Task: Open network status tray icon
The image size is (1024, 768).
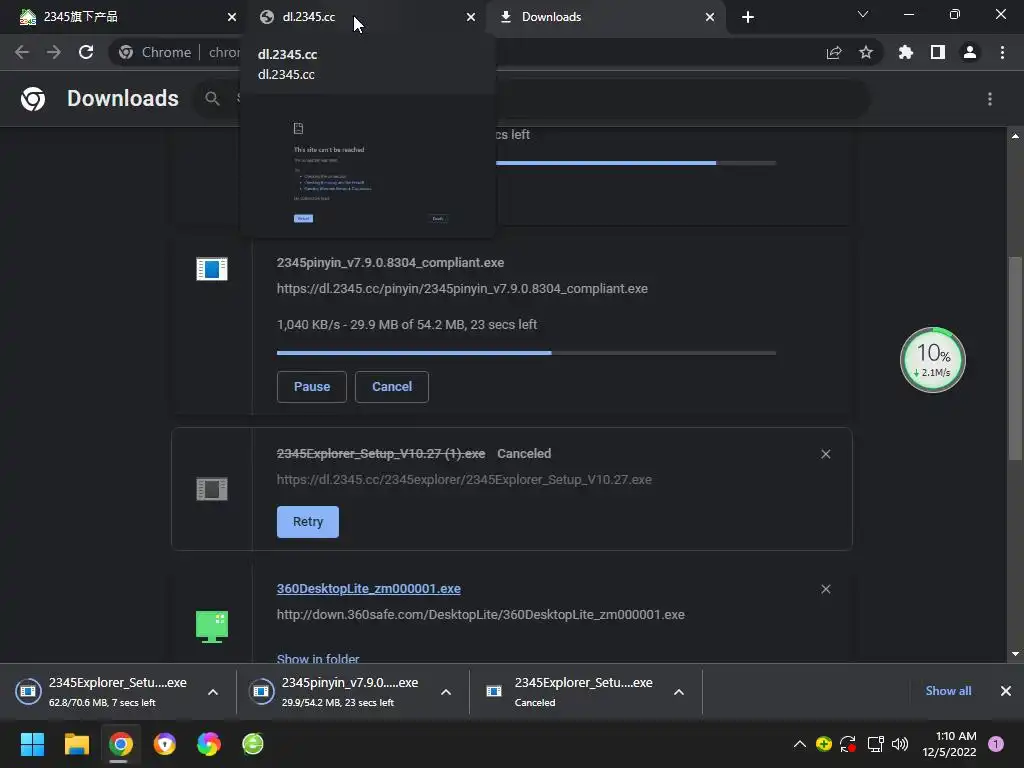Action: point(875,744)
